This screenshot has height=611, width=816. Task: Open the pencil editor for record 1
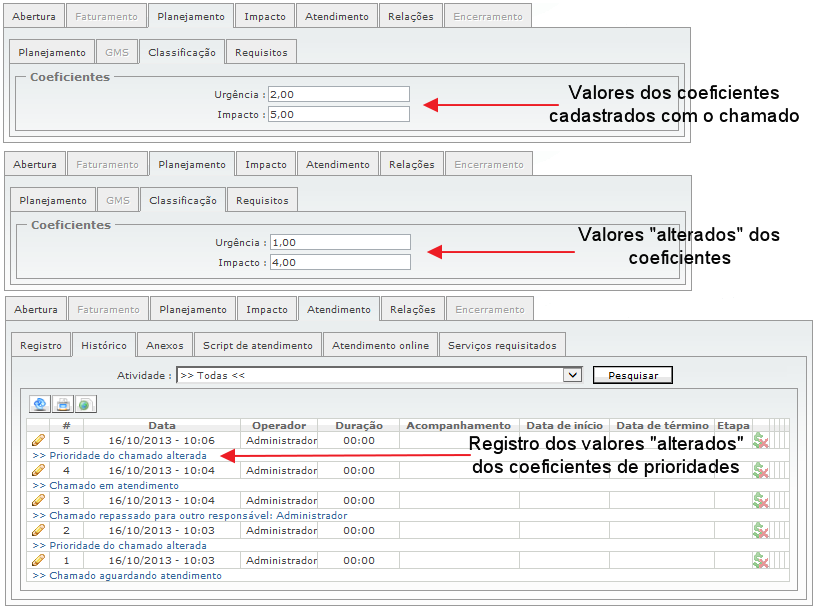(x=38, y=559)
